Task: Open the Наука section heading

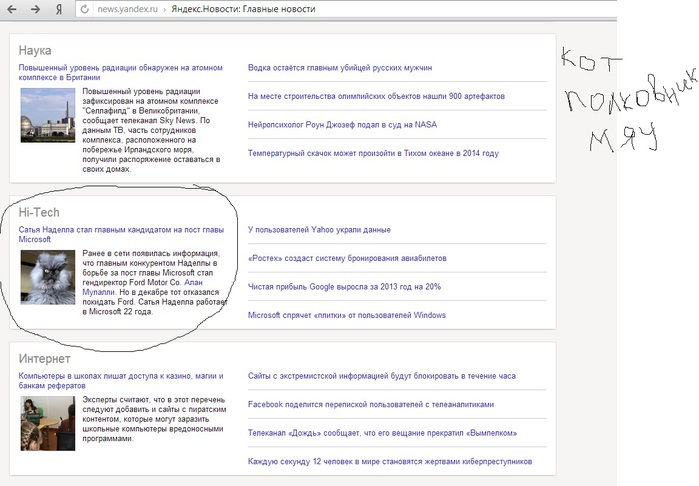Action: coord(35,50)
